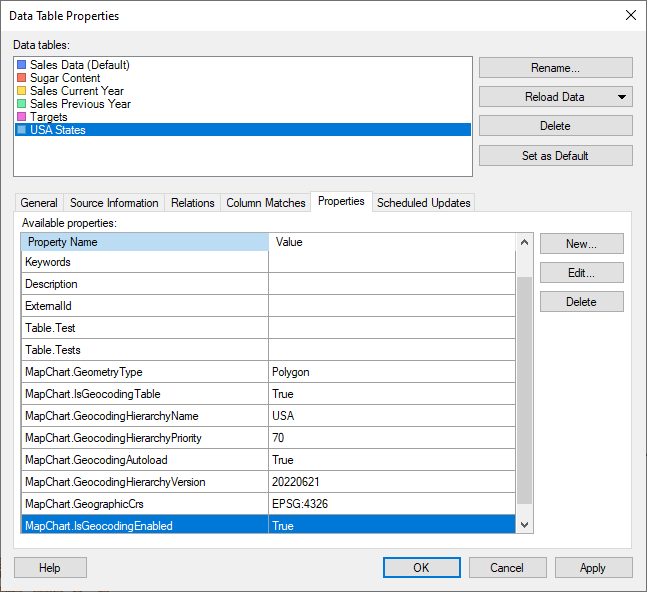Viewport: 647px width, 592px height.
Task: Switch to Column Matches tab
Action: click(265, 203)
